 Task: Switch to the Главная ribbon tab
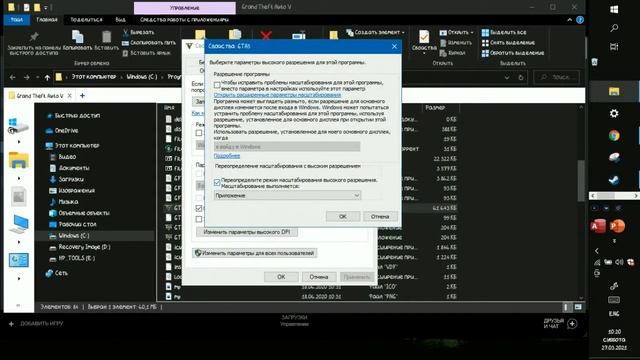pyautogui.click(x=47, y=20)
